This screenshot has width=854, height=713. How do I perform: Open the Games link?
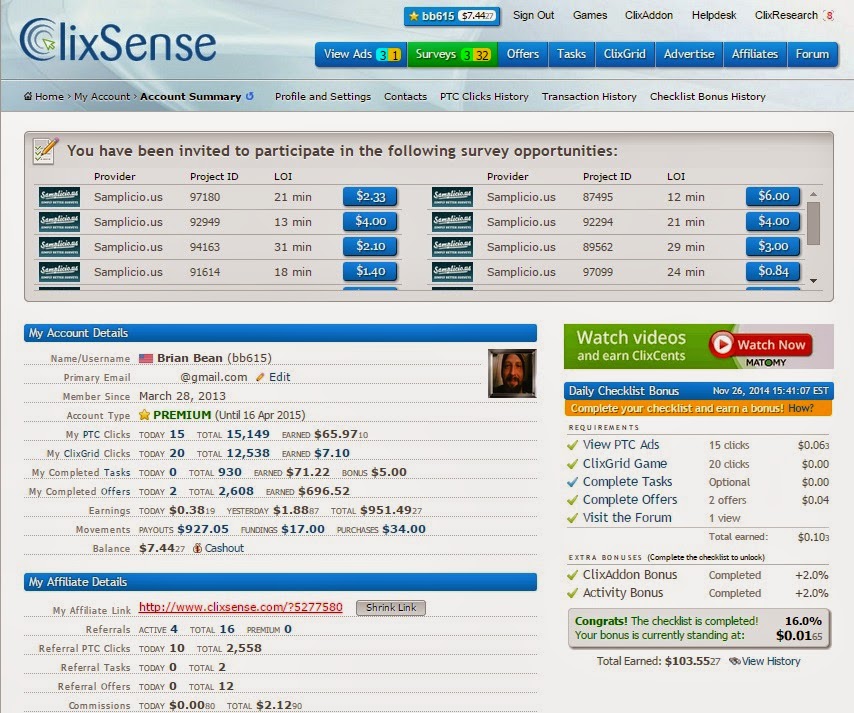[590, 15]
